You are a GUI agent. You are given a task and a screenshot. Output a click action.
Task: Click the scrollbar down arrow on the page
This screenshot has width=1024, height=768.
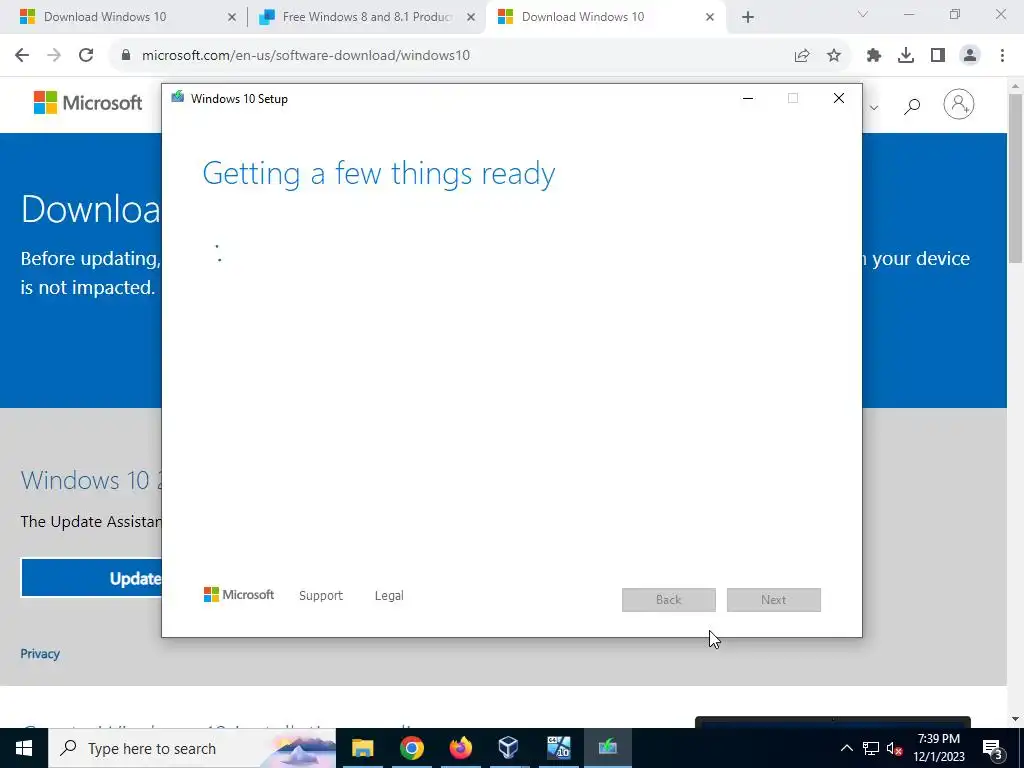tap(1016, 719)
